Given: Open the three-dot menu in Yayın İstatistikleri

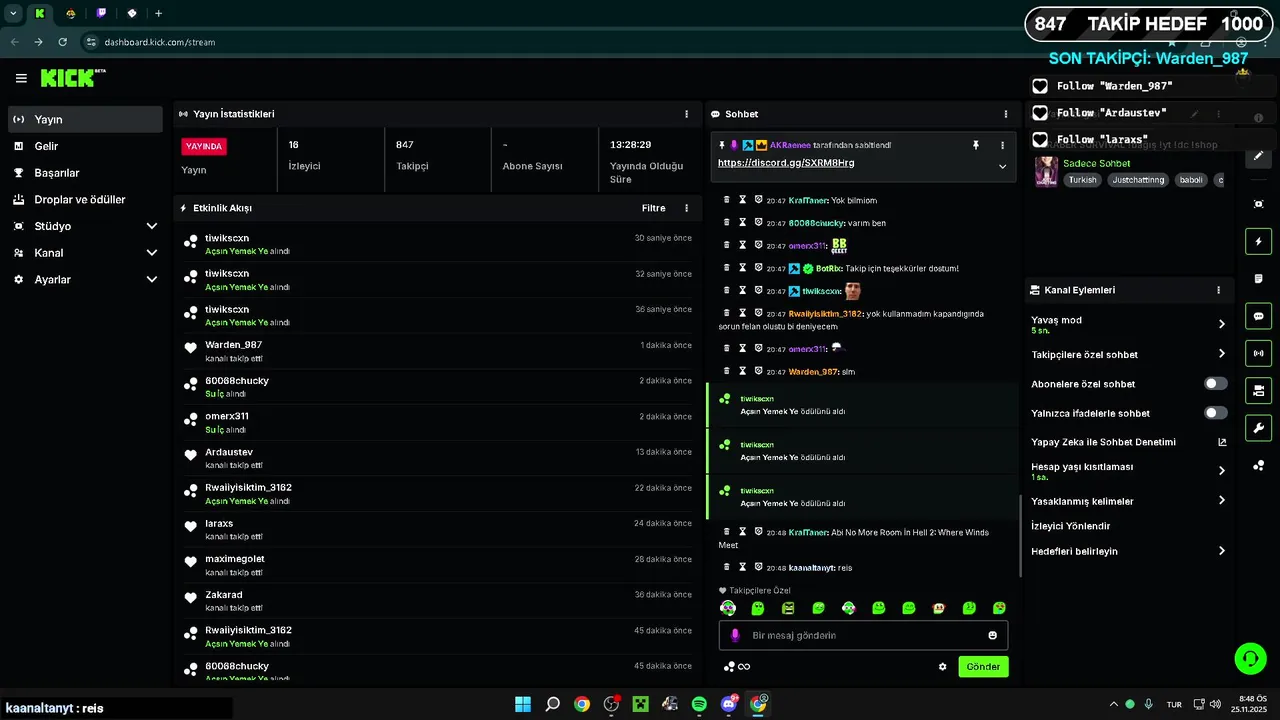Looking at the screenshot, I should 686,114.
